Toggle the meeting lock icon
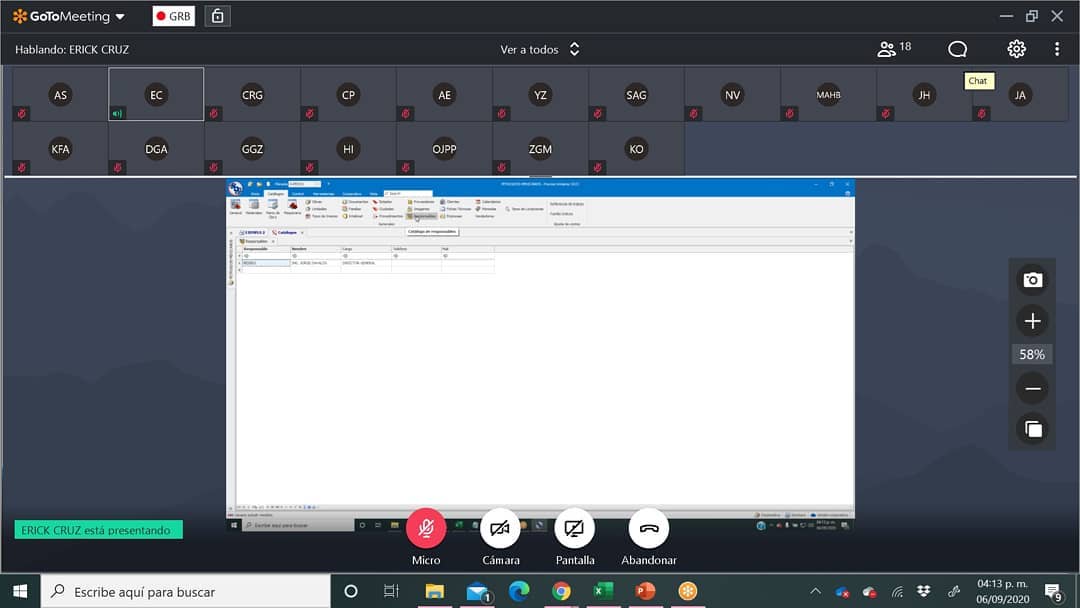 coord(218,16)
